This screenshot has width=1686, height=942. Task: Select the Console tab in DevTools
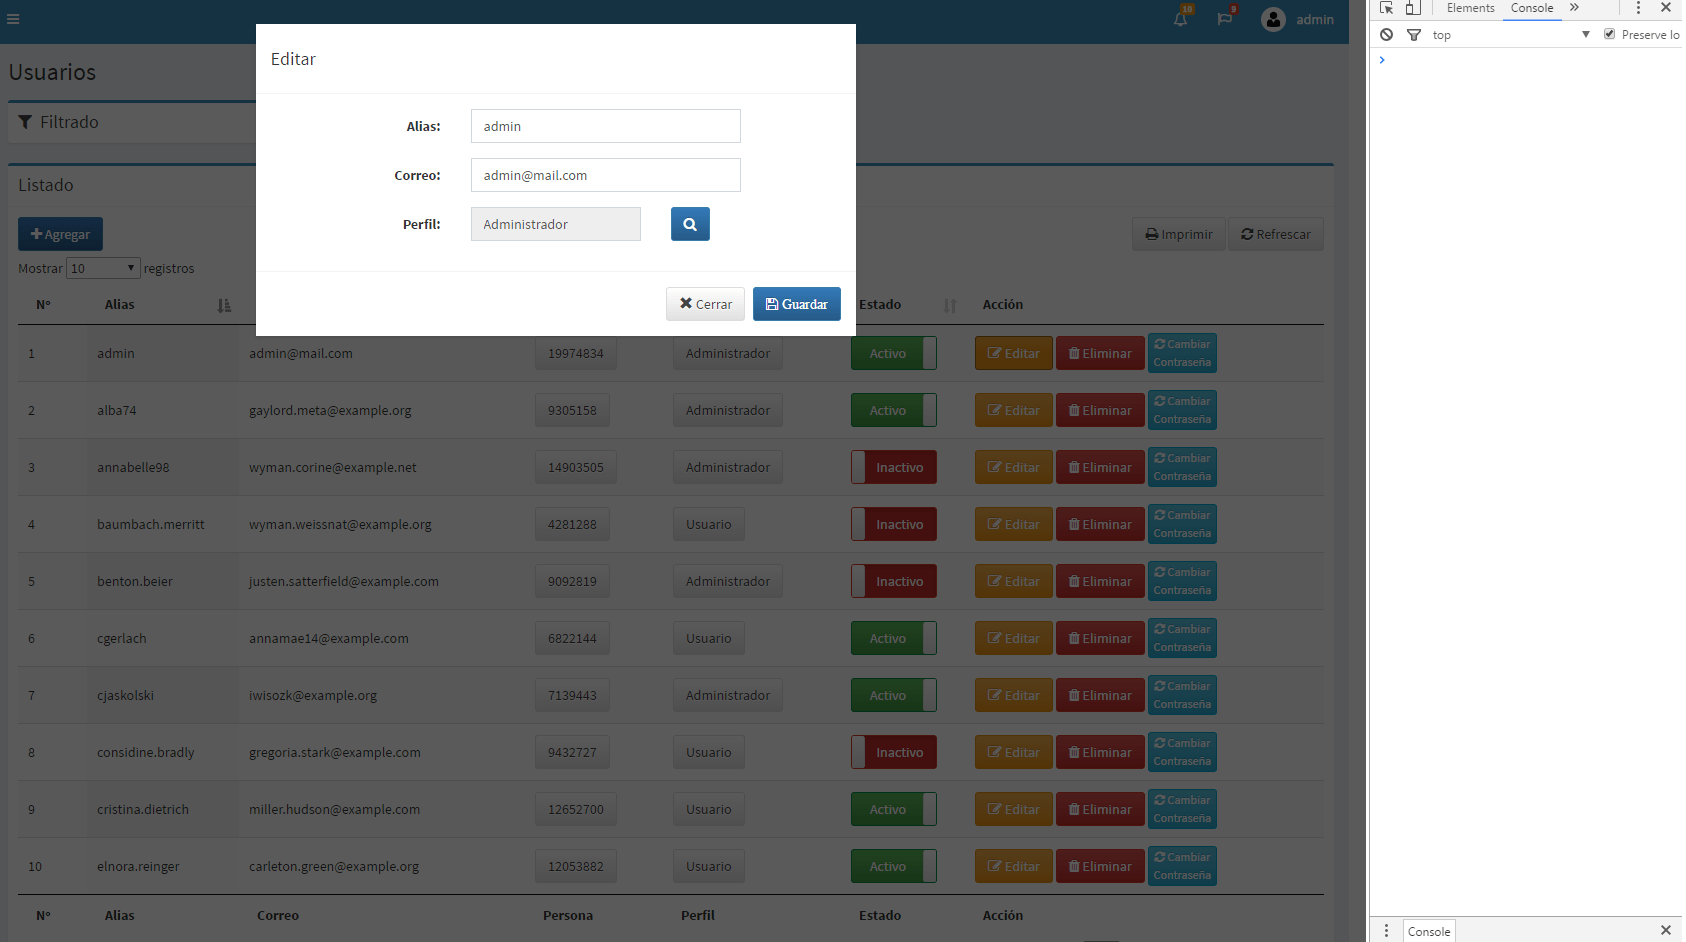1531,8
